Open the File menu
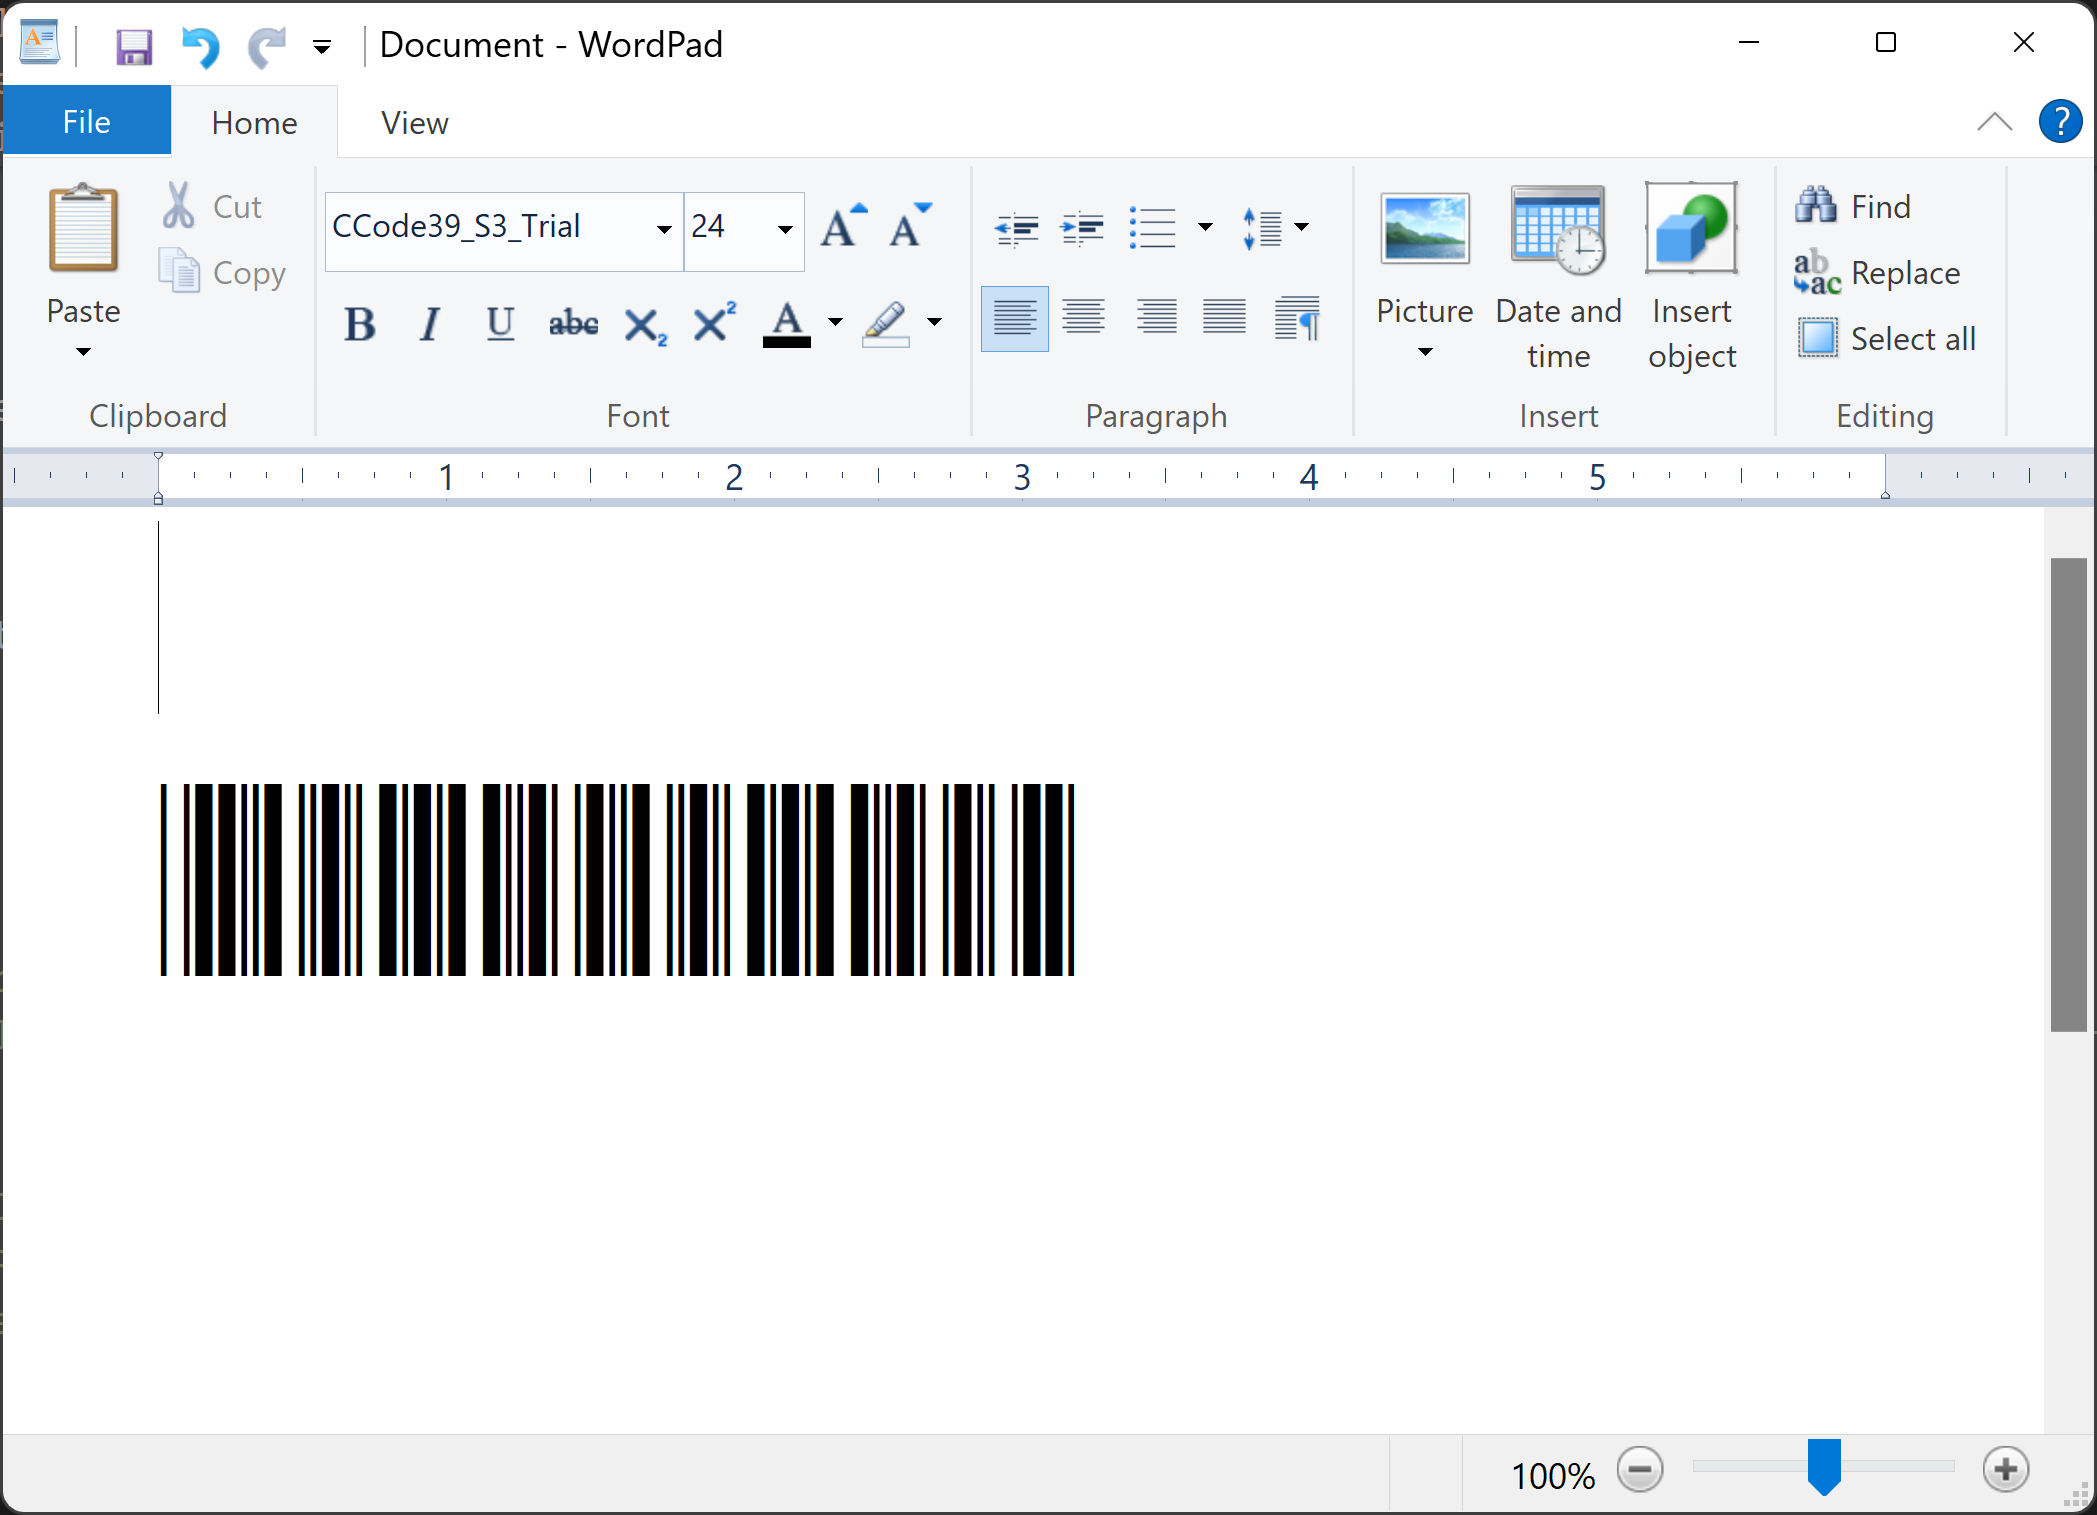This screenshot has height=1515, width=2097. coord(87,122)
